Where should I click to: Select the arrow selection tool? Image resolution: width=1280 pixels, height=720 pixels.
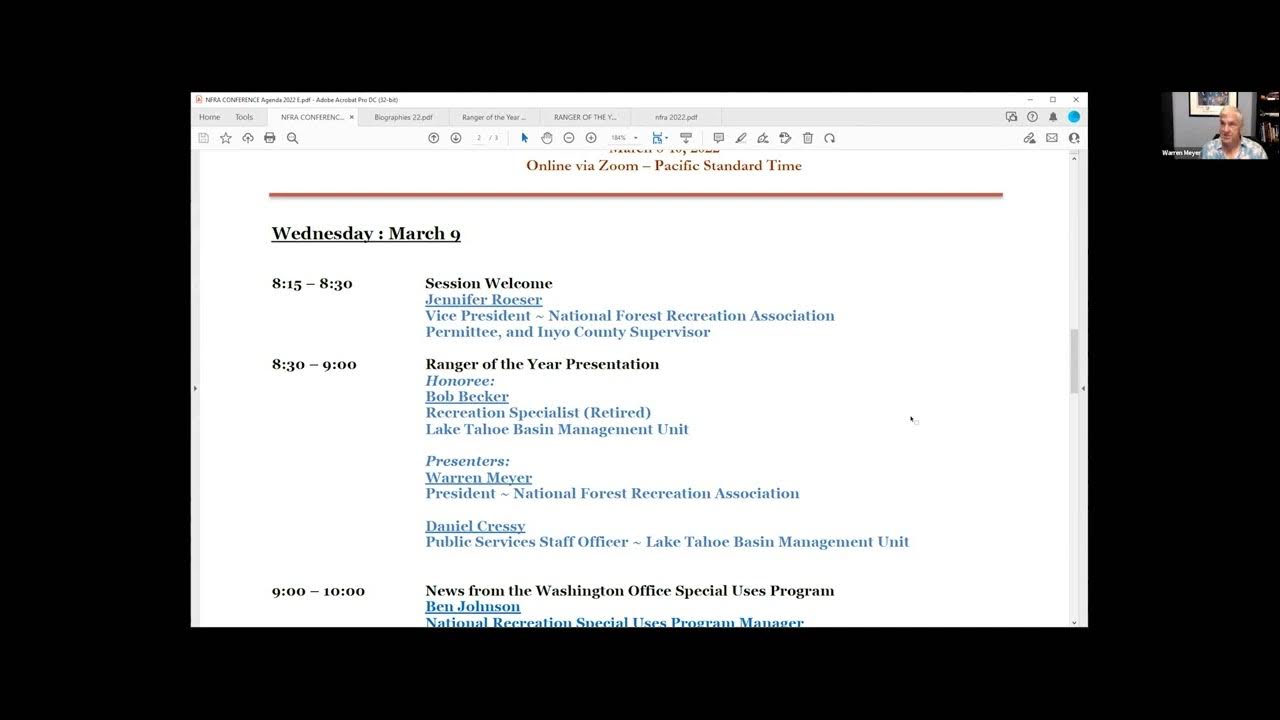click(x=524, y=138)
